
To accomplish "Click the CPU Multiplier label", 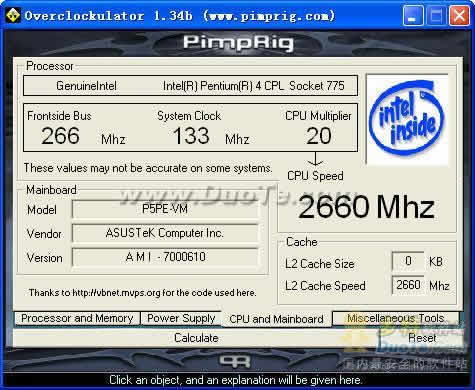I will [318, 116].
